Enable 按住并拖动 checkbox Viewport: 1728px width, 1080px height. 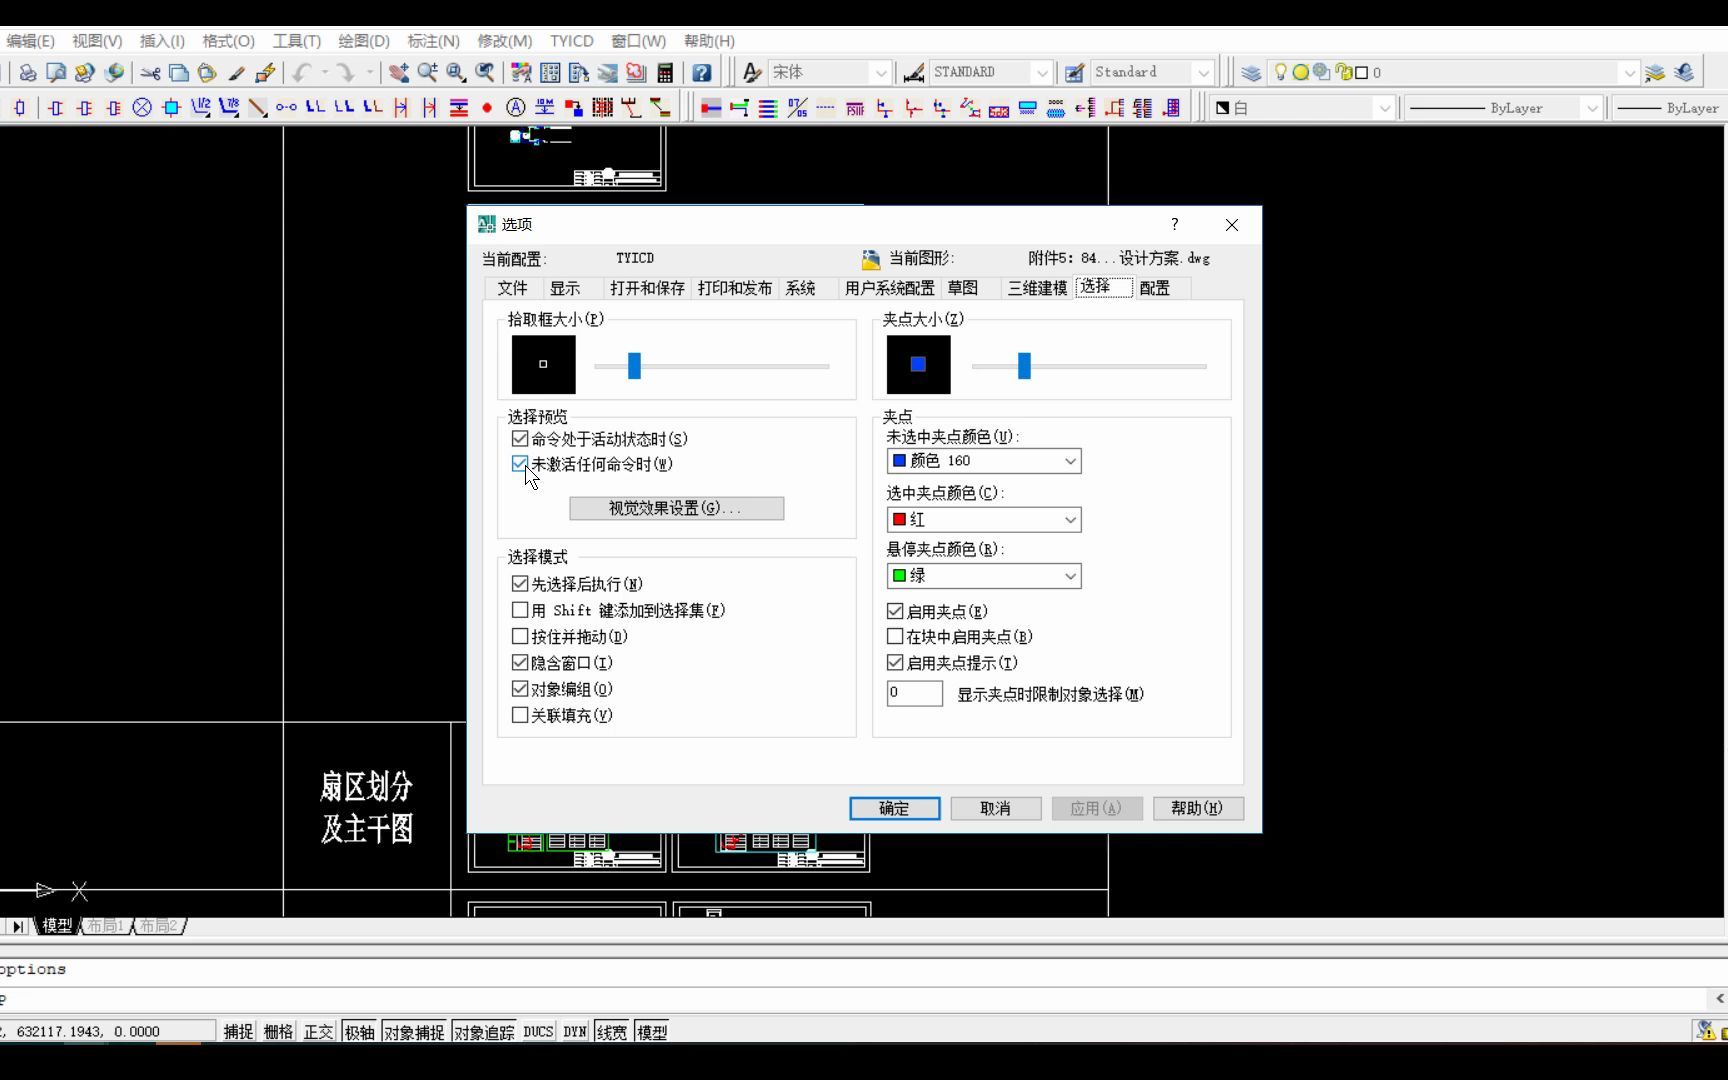[520, 636]
